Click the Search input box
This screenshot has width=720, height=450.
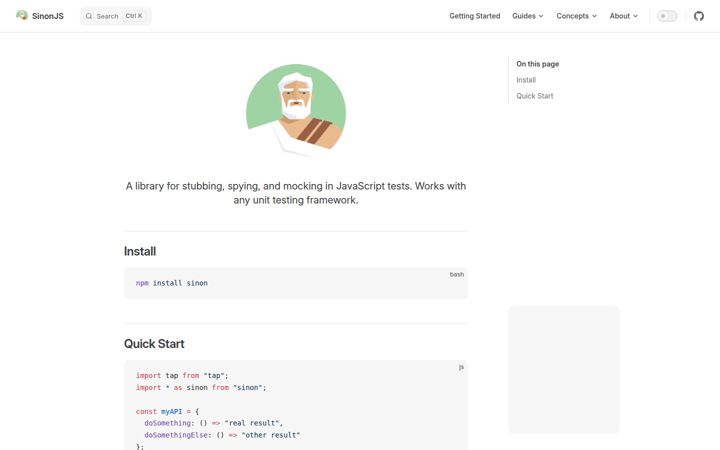115,16
